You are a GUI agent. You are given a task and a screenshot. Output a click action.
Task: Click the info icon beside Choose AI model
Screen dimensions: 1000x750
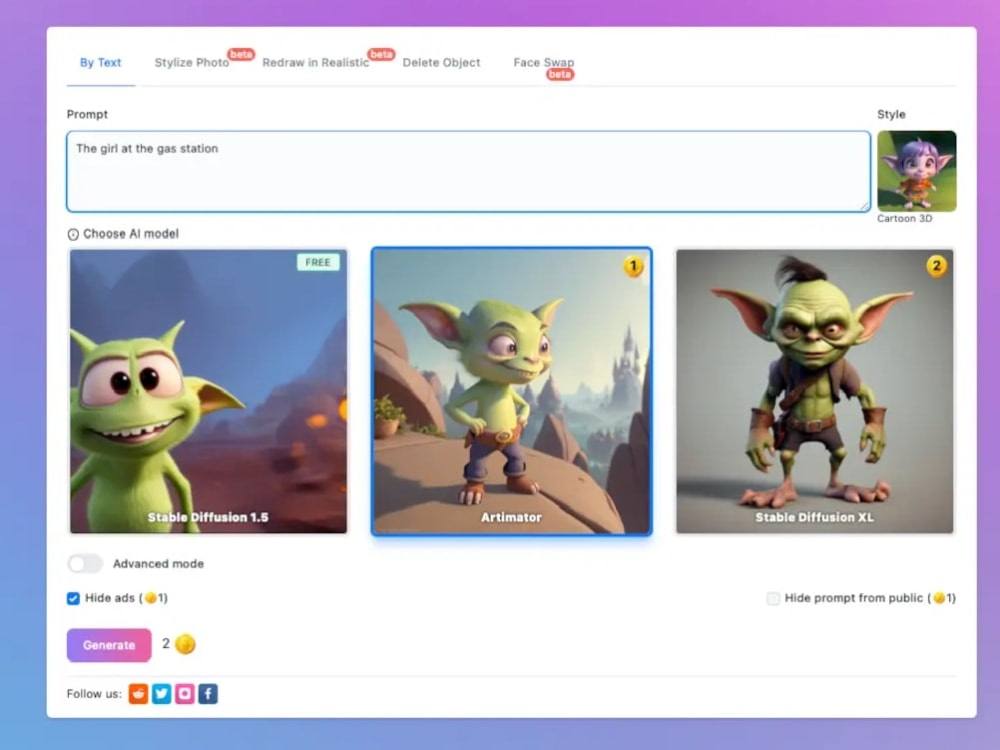click(x=71, y=234)
